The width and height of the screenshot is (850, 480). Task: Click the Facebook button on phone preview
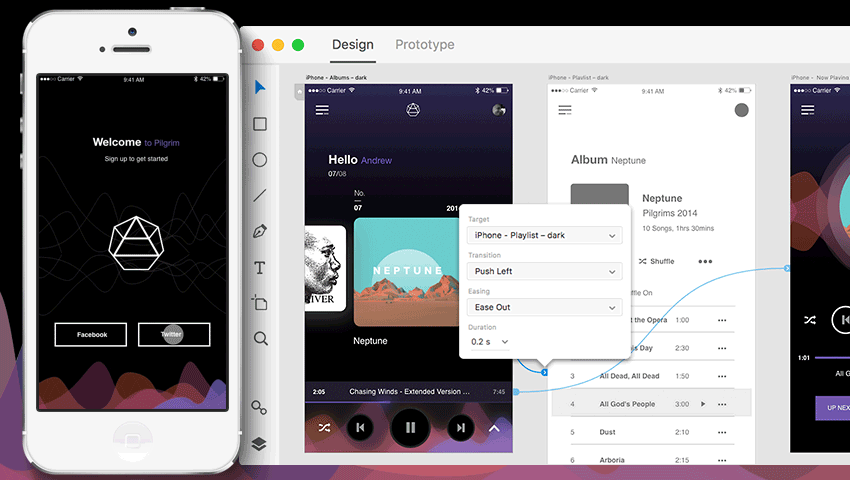pos(92,334)
